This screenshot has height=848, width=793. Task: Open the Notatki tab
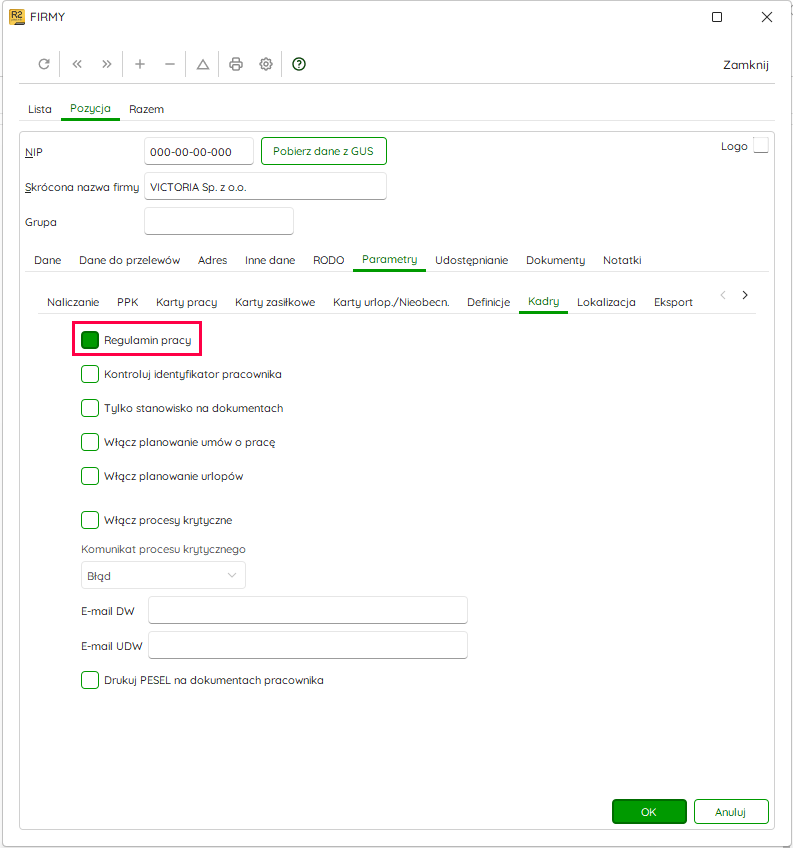[x=622, y=261]
